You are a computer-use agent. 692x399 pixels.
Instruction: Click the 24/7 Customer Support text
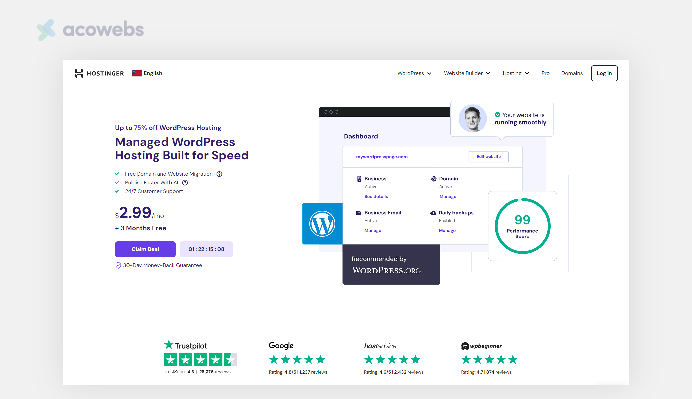[x=154, y=191]
